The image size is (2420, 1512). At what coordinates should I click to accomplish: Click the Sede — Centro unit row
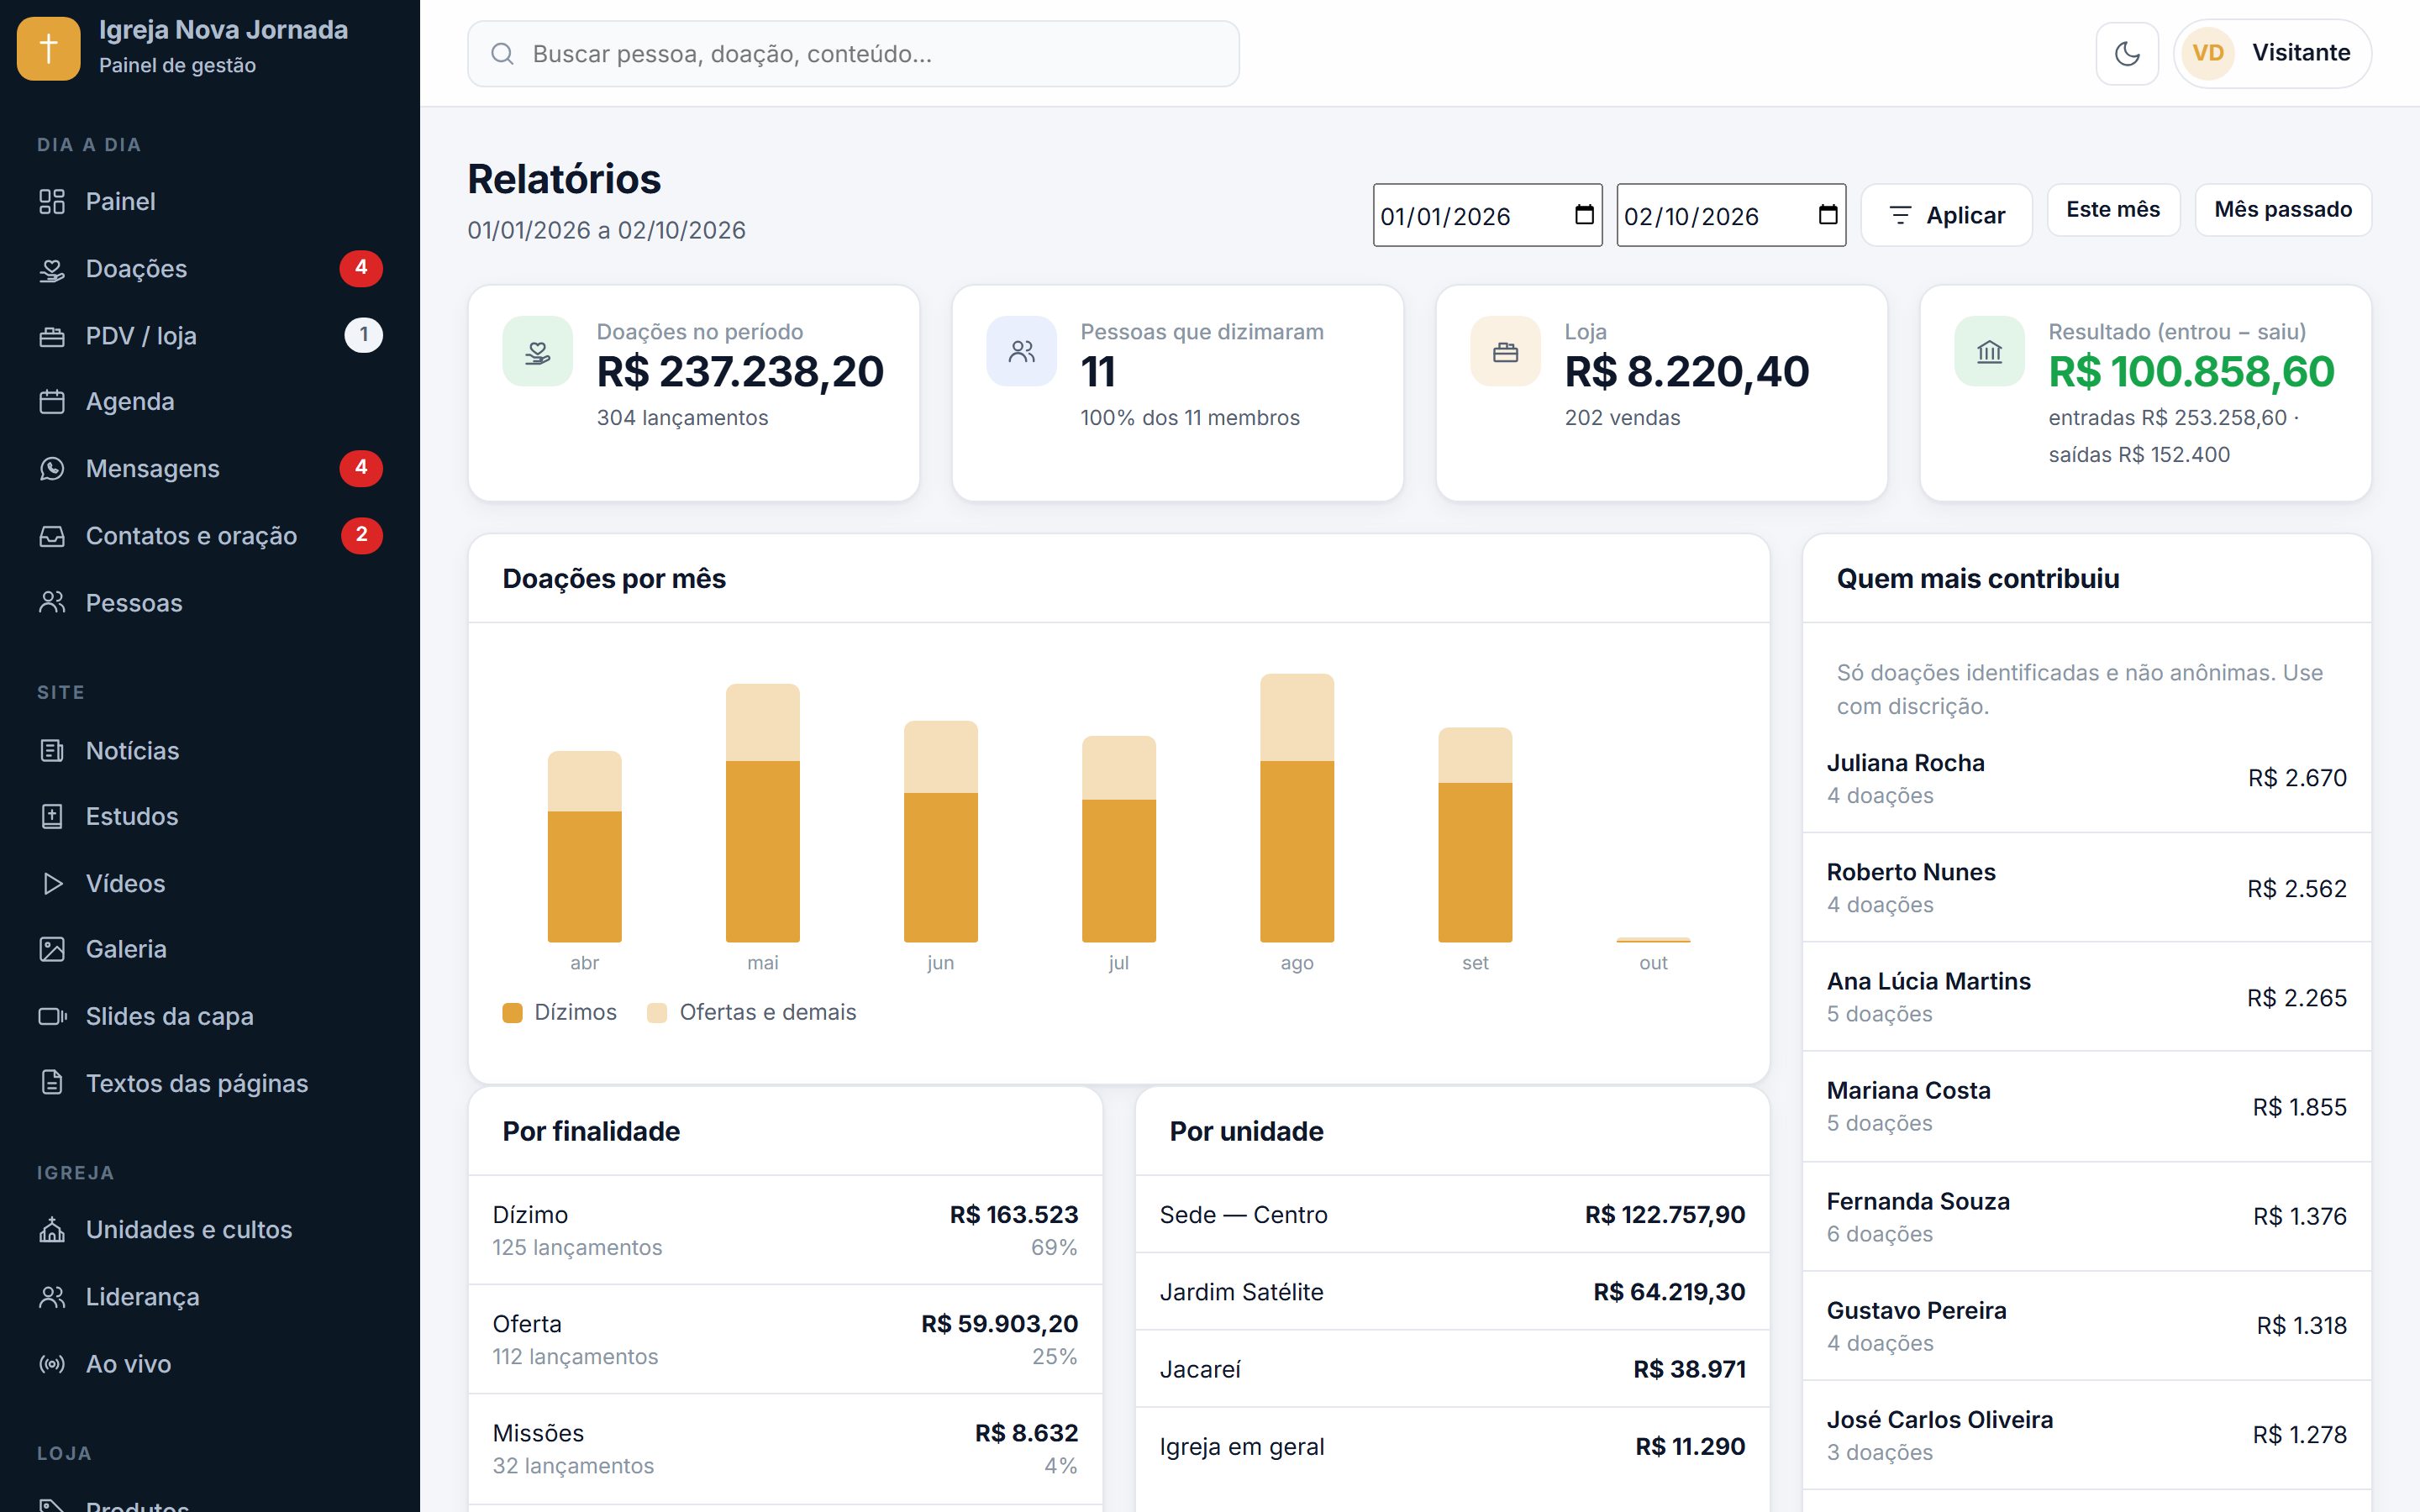point(1452,1215)
